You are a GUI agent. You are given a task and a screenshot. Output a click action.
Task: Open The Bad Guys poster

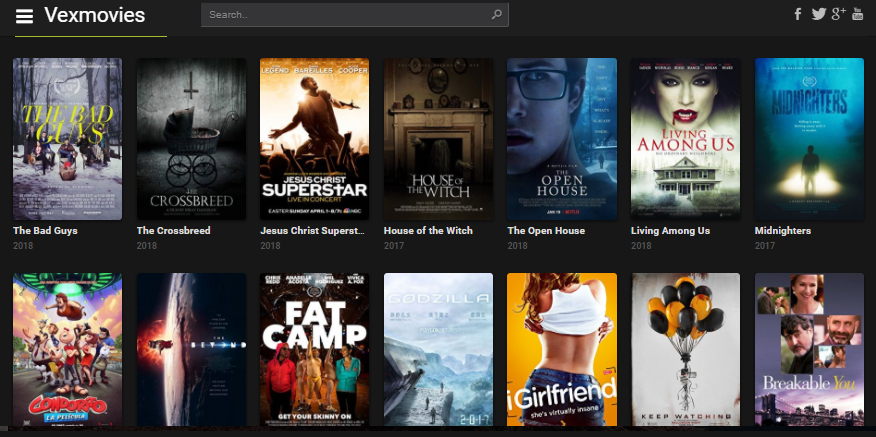coord(67,139)
